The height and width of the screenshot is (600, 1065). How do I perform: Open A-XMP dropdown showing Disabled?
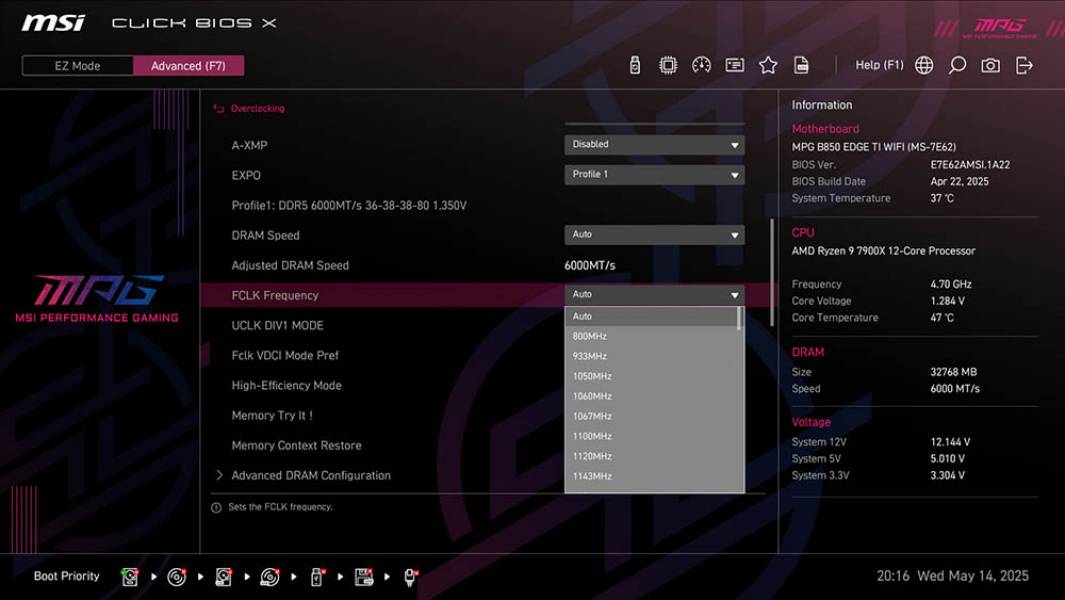click(654, 145)
